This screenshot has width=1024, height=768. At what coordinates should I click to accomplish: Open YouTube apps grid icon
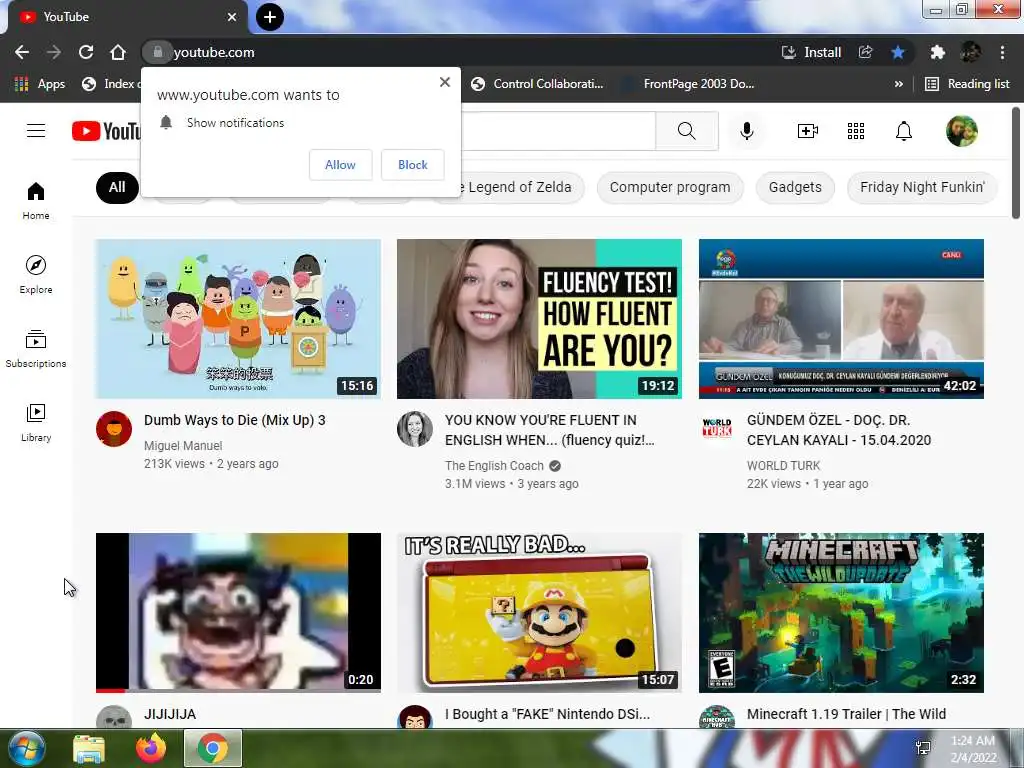click(x=856, y=131)
